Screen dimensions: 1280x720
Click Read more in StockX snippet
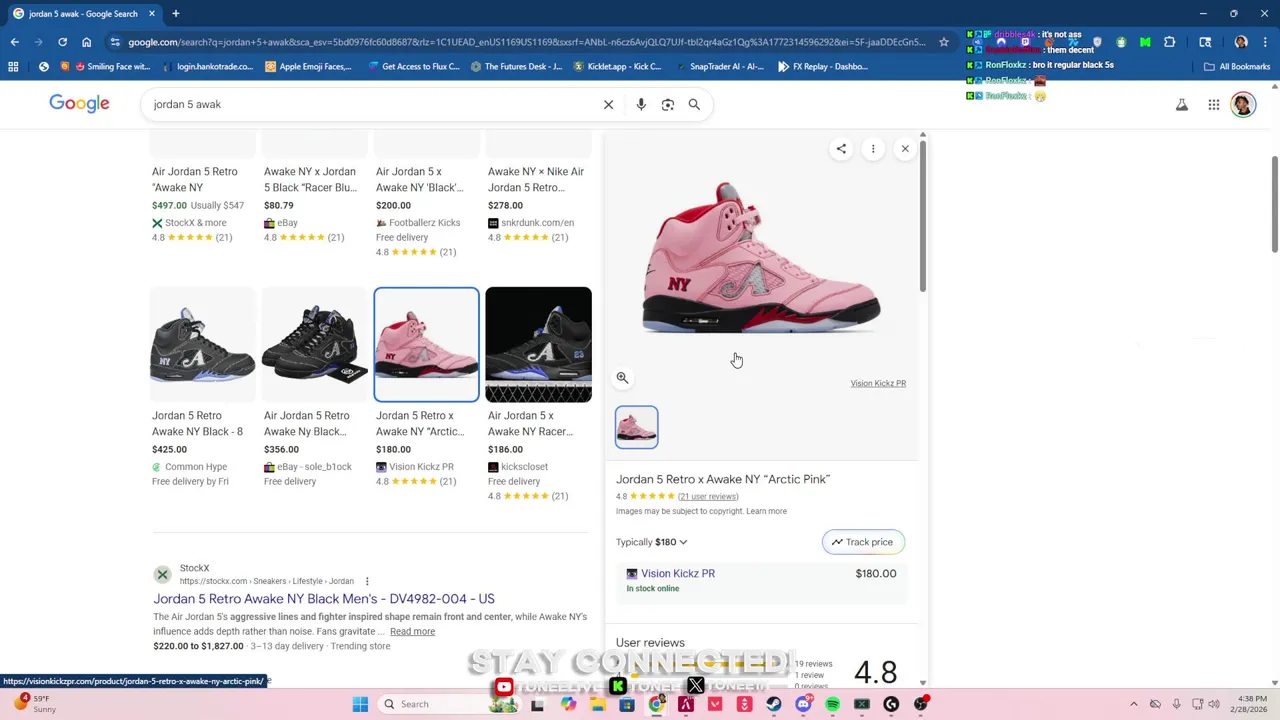point(412,632)
